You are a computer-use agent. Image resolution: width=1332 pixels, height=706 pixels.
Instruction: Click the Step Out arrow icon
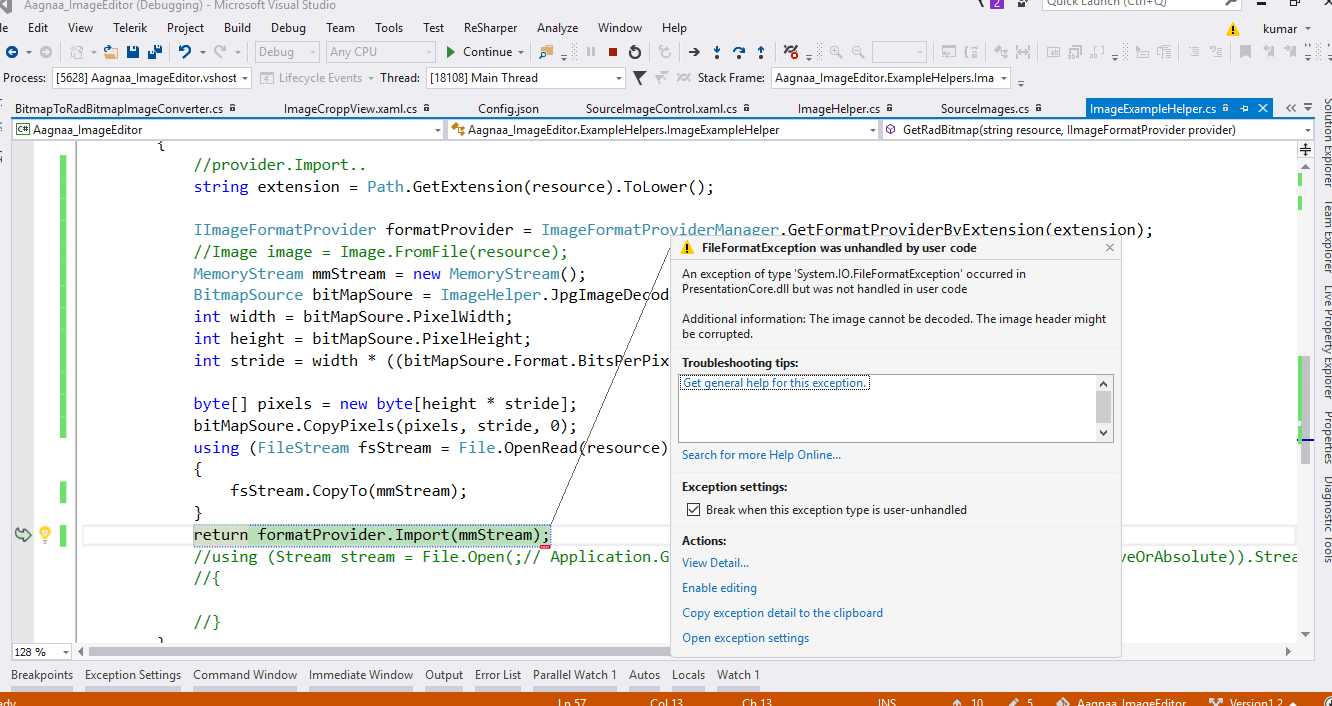(x=761, y=52)
